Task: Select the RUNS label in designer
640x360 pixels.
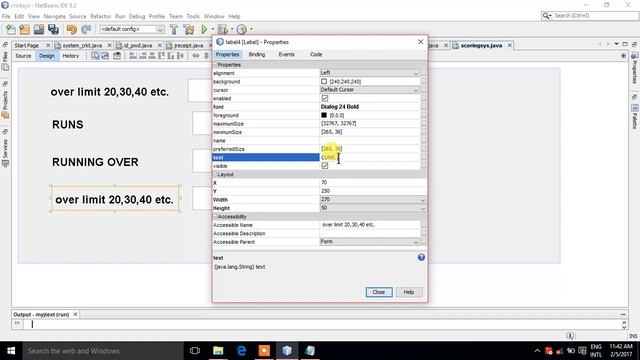Action: [68, 124]
